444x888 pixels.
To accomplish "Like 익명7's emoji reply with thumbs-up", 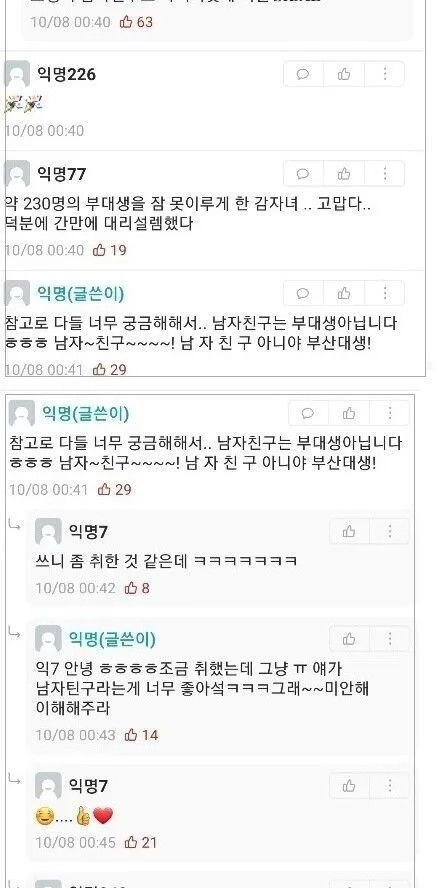I will tap(349, 785).
